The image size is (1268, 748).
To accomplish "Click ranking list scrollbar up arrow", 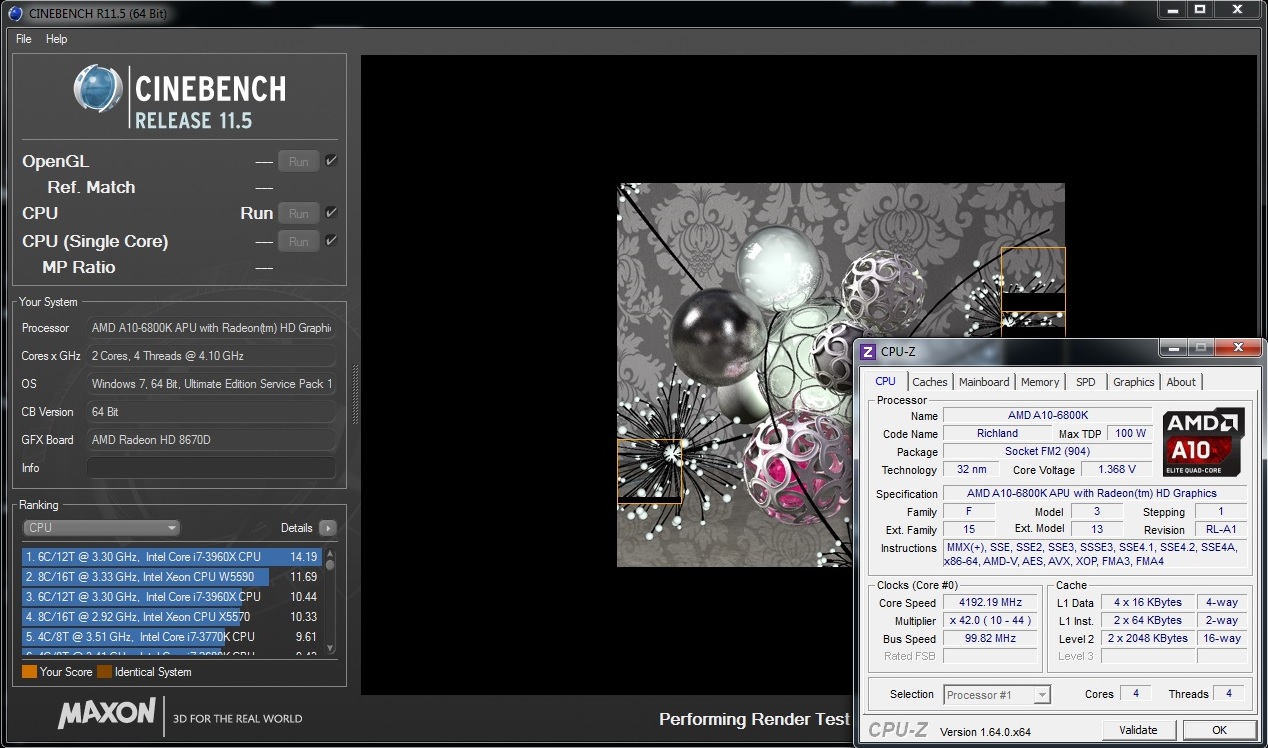I will pyautogui.click(x=330, y=553).
